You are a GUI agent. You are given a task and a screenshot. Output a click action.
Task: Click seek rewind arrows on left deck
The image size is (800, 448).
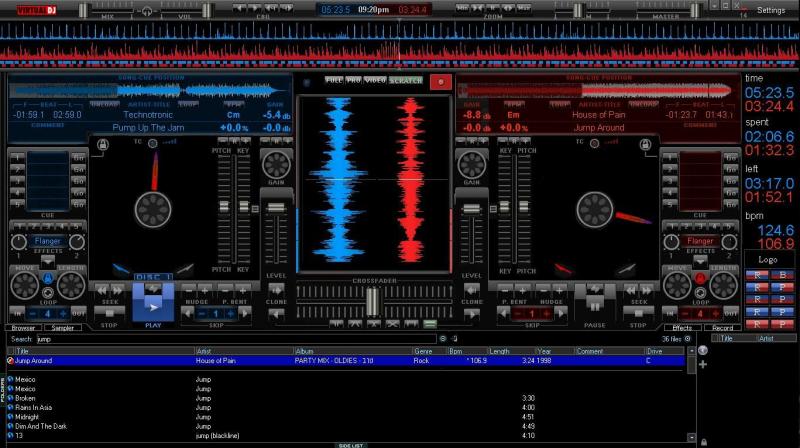point(102,290)
